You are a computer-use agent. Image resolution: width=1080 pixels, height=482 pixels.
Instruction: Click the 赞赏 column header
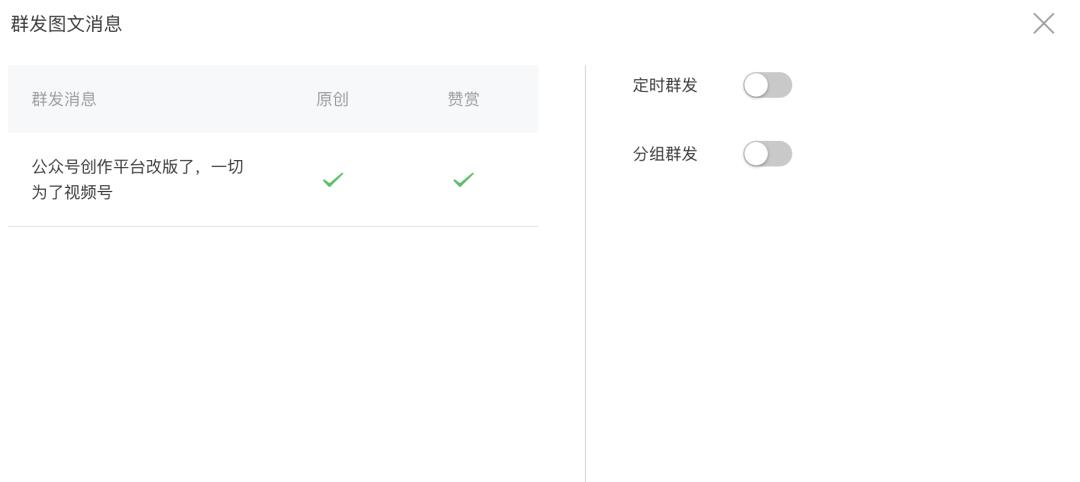(463, 99)
